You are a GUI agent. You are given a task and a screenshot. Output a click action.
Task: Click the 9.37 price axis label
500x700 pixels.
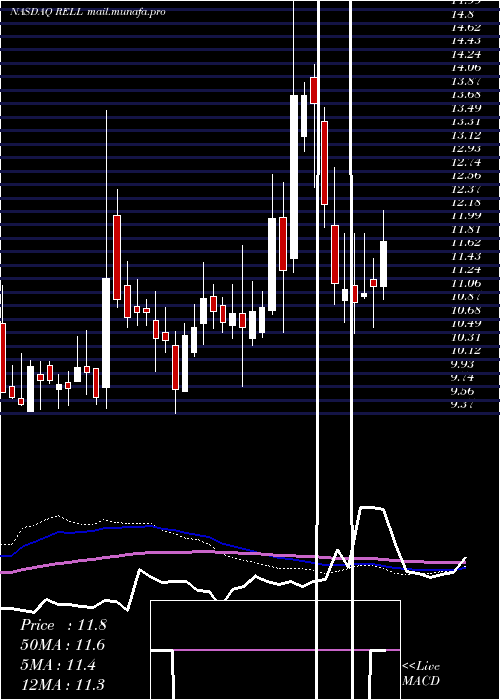[x=462, y=404]
